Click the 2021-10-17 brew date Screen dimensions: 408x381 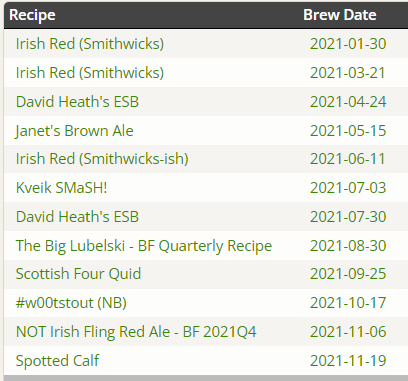[x=348, y=303]
